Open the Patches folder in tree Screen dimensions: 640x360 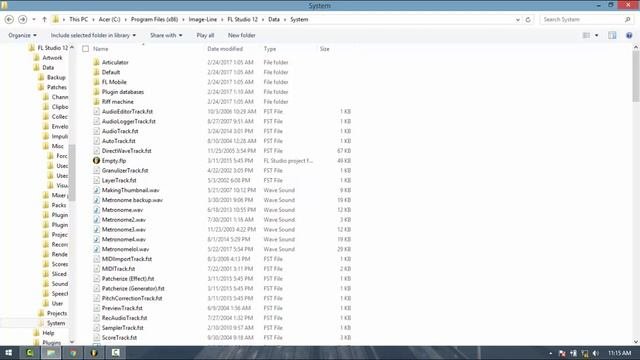tap(56, 87)
